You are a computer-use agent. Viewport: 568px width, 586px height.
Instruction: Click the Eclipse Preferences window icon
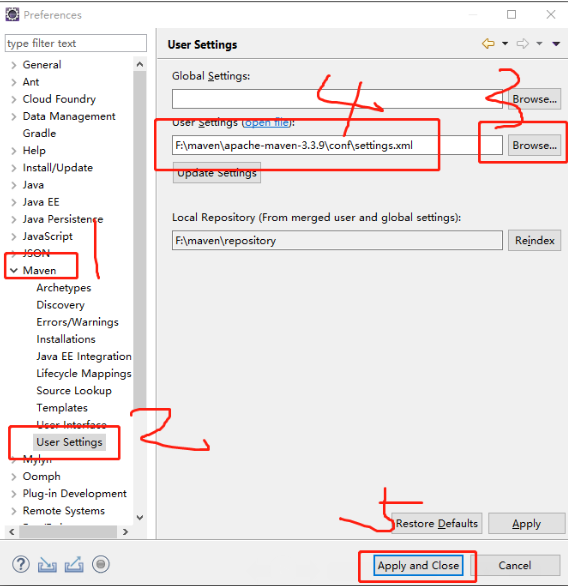click(12, 15)
